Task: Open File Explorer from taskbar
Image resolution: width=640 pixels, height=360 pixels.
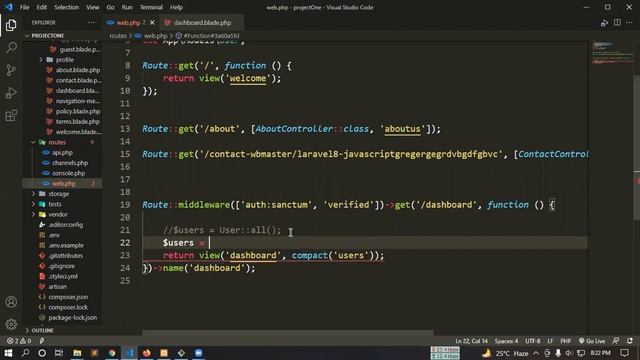Action: 77,353
